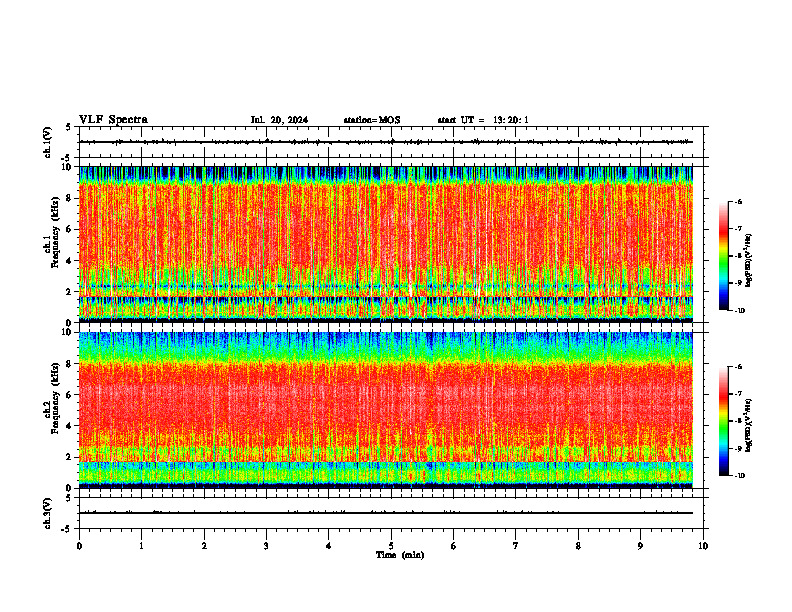
Task: Click the ch.3 voltage waveform trace
Action: (x=386, y=513)
